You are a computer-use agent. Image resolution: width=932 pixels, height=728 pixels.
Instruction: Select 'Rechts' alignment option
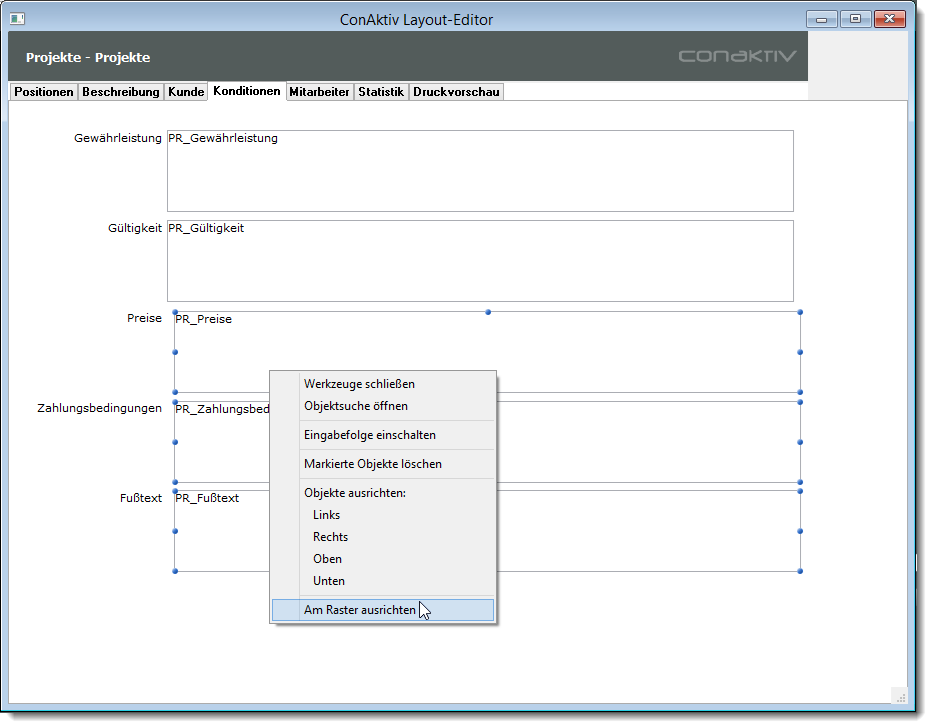[330, 537]
